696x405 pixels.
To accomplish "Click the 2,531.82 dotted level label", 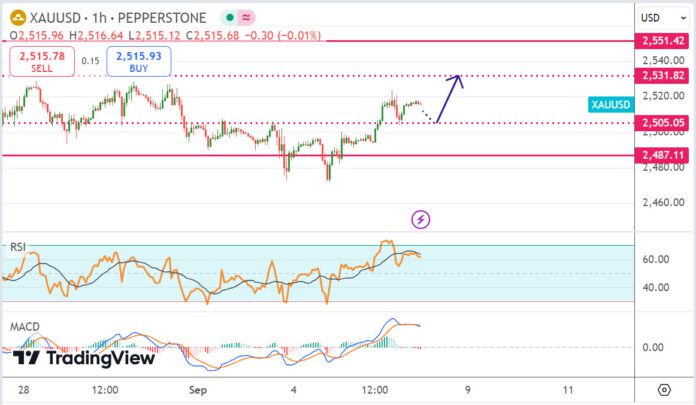I will click(x=662, y=75).
